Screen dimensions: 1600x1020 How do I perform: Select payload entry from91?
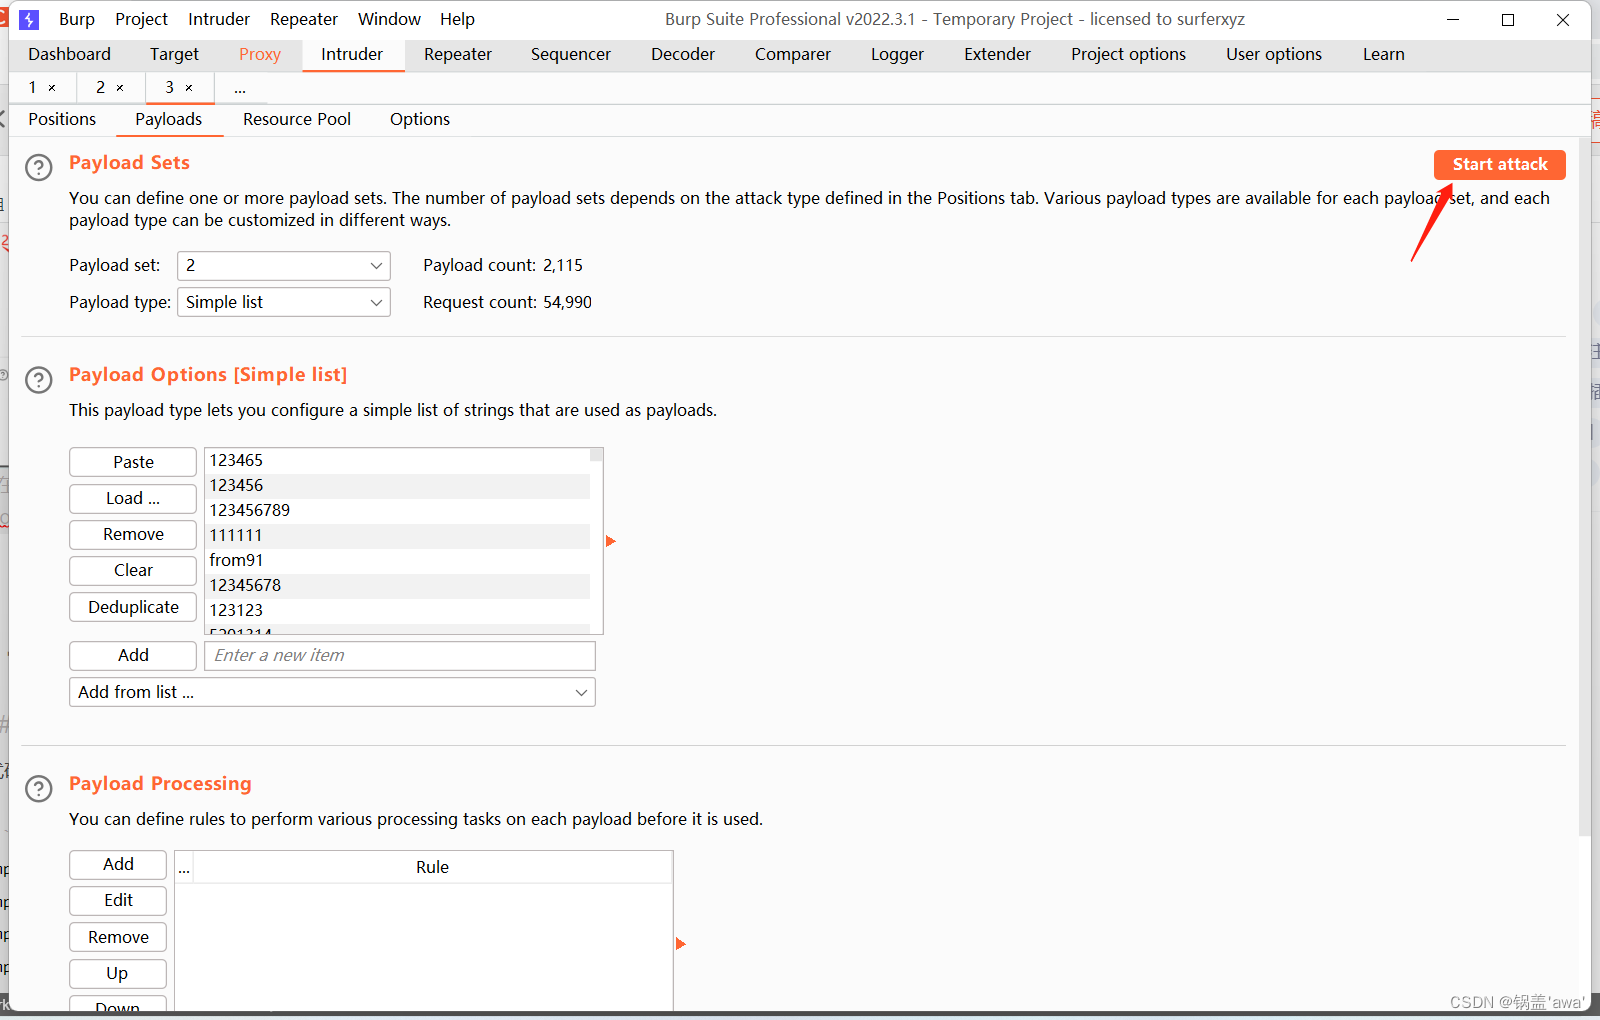pyautogui.click(x=397, y=560)
